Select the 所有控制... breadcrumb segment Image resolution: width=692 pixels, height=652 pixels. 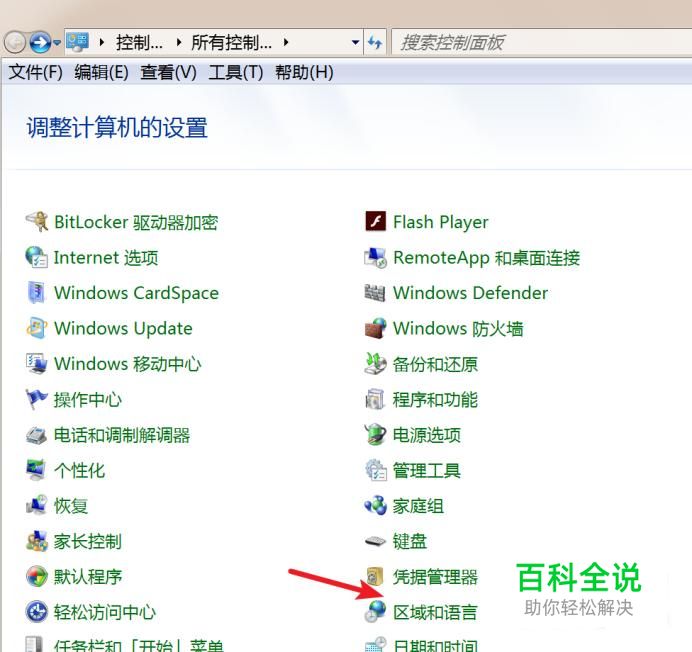231,42
